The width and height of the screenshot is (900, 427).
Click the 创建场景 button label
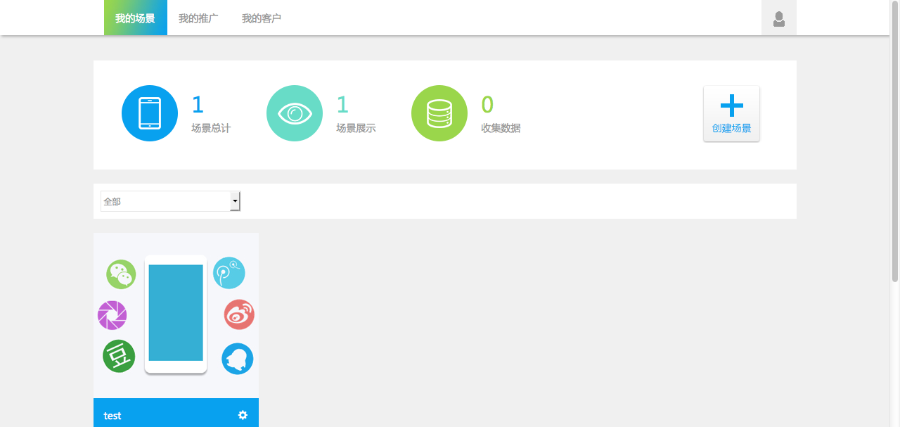click(x=731, y=129)
